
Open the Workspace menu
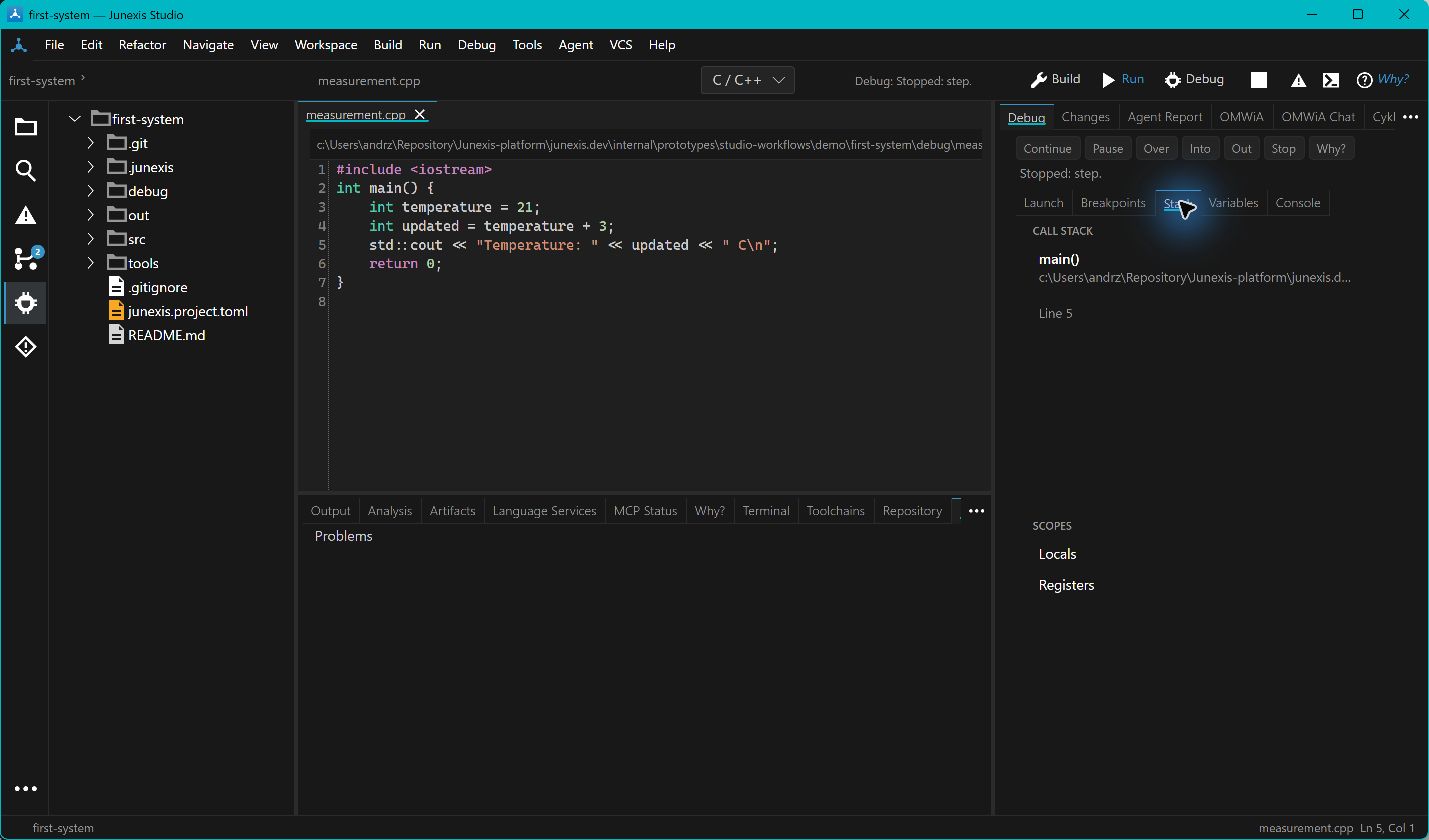point(326,45)
